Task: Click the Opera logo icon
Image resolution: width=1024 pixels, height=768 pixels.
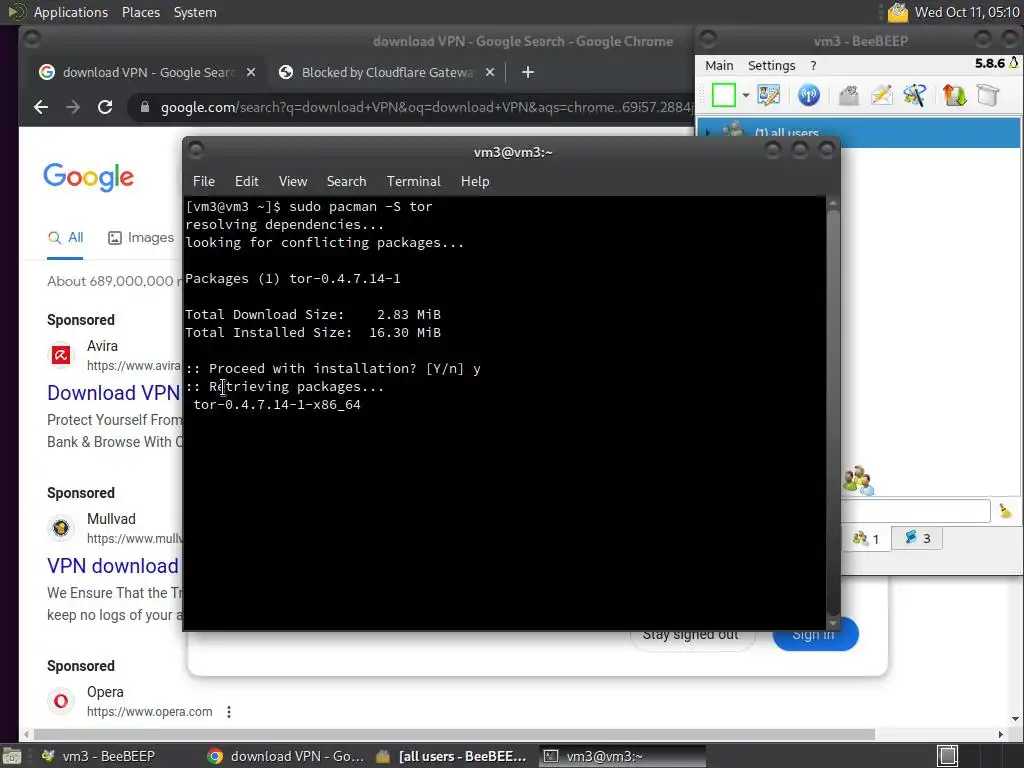Action: (x=61, y=701)
